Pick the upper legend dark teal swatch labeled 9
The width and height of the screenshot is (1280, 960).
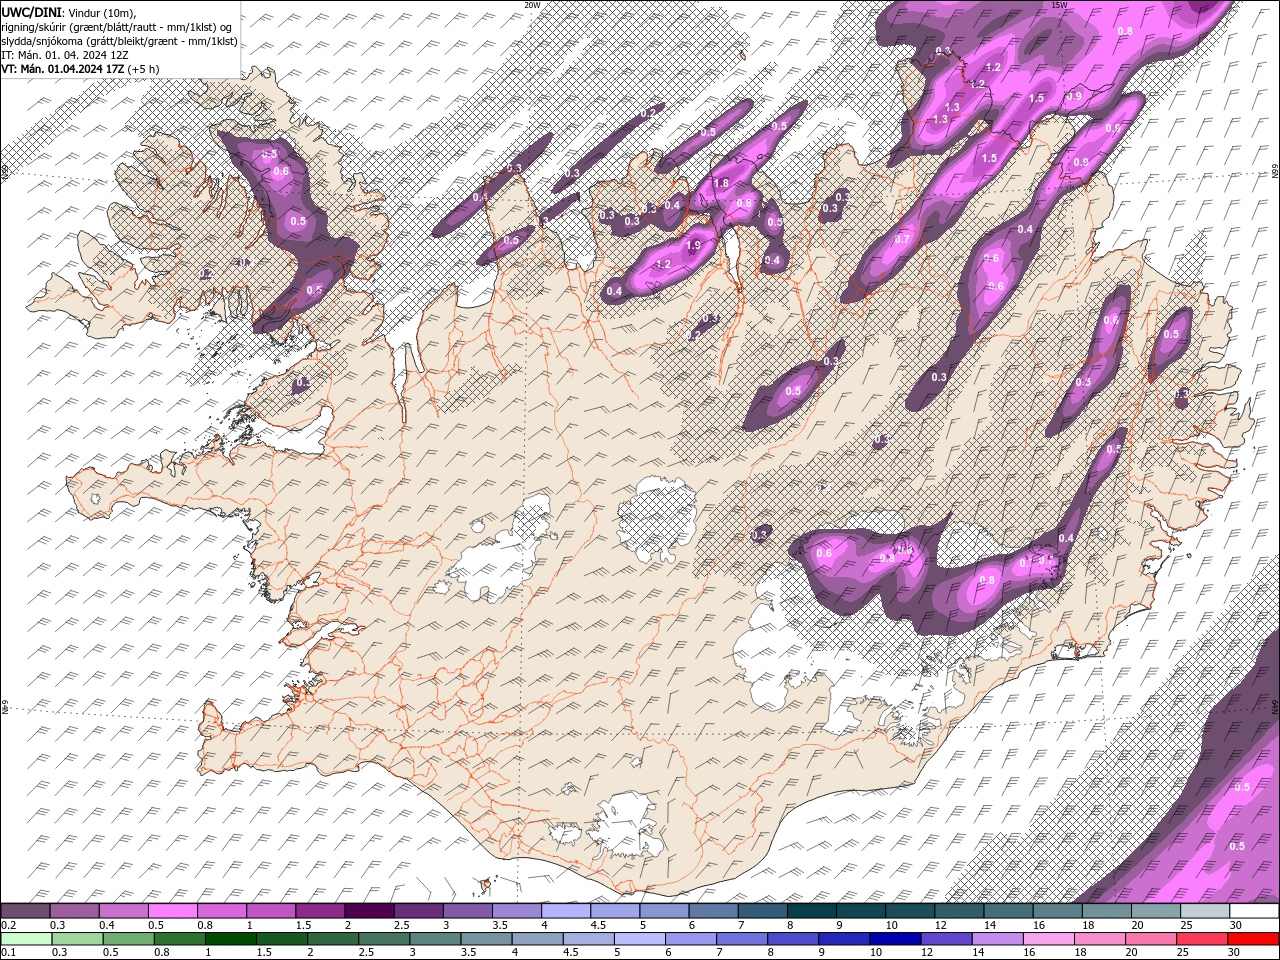tap(860, 910)
